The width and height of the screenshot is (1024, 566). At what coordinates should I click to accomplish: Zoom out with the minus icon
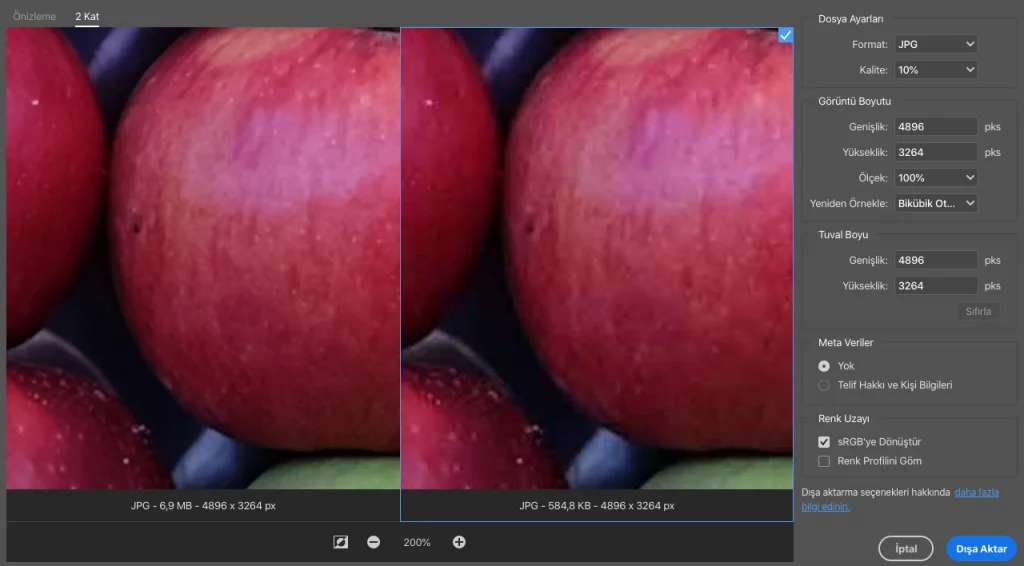point(374,542)
